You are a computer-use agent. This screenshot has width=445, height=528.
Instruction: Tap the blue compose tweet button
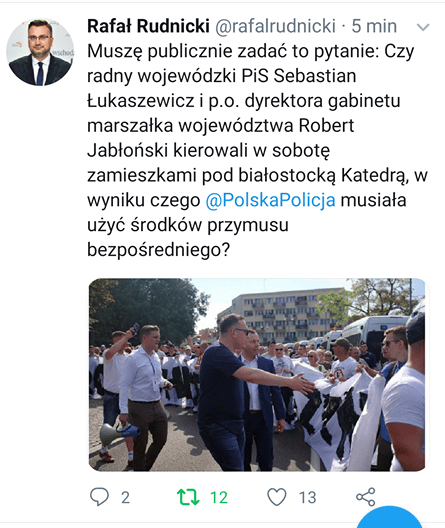point(389,517)
